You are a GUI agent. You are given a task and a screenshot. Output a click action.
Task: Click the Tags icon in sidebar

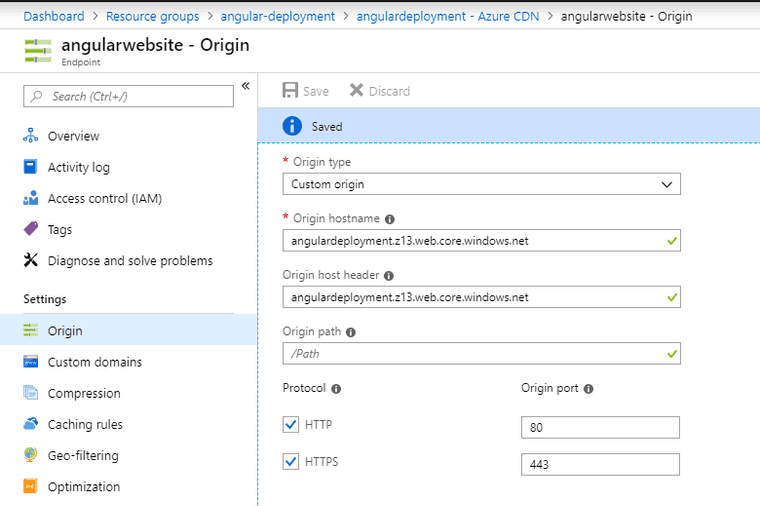point(30,229)
